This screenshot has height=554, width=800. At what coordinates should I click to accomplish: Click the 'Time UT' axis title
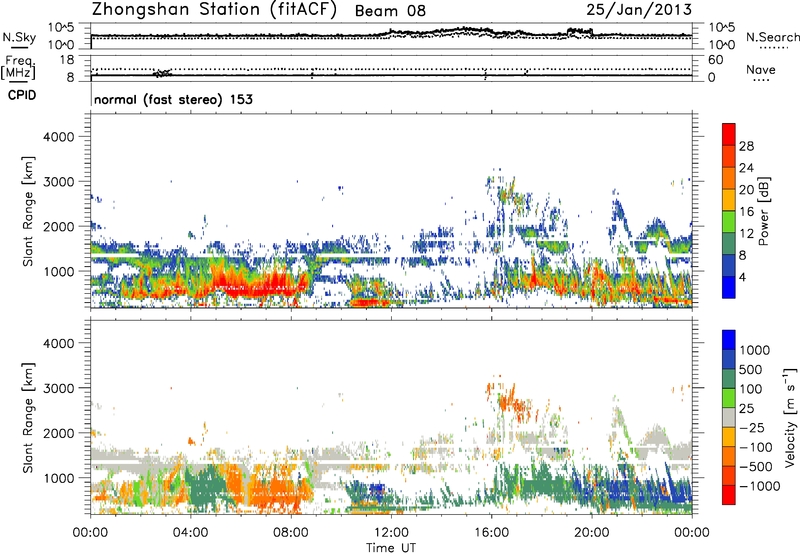[391, 548]
